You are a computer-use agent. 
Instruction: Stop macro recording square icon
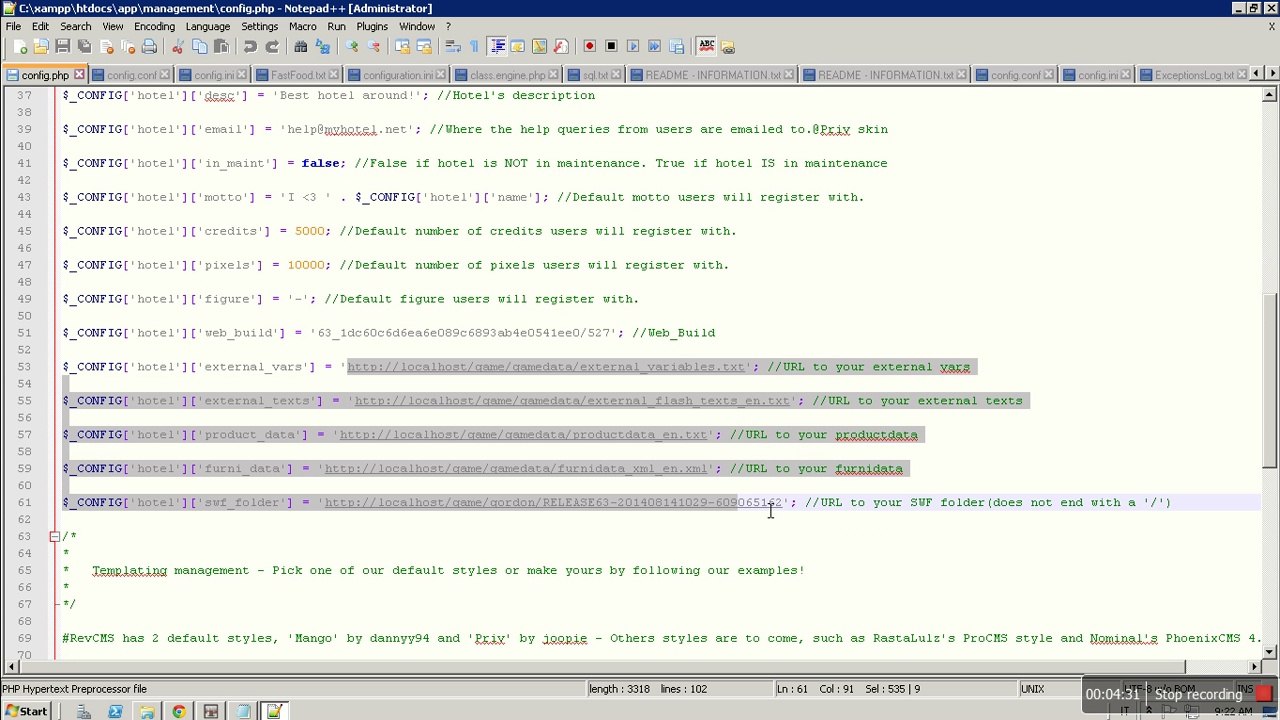[x=611, y=46]
